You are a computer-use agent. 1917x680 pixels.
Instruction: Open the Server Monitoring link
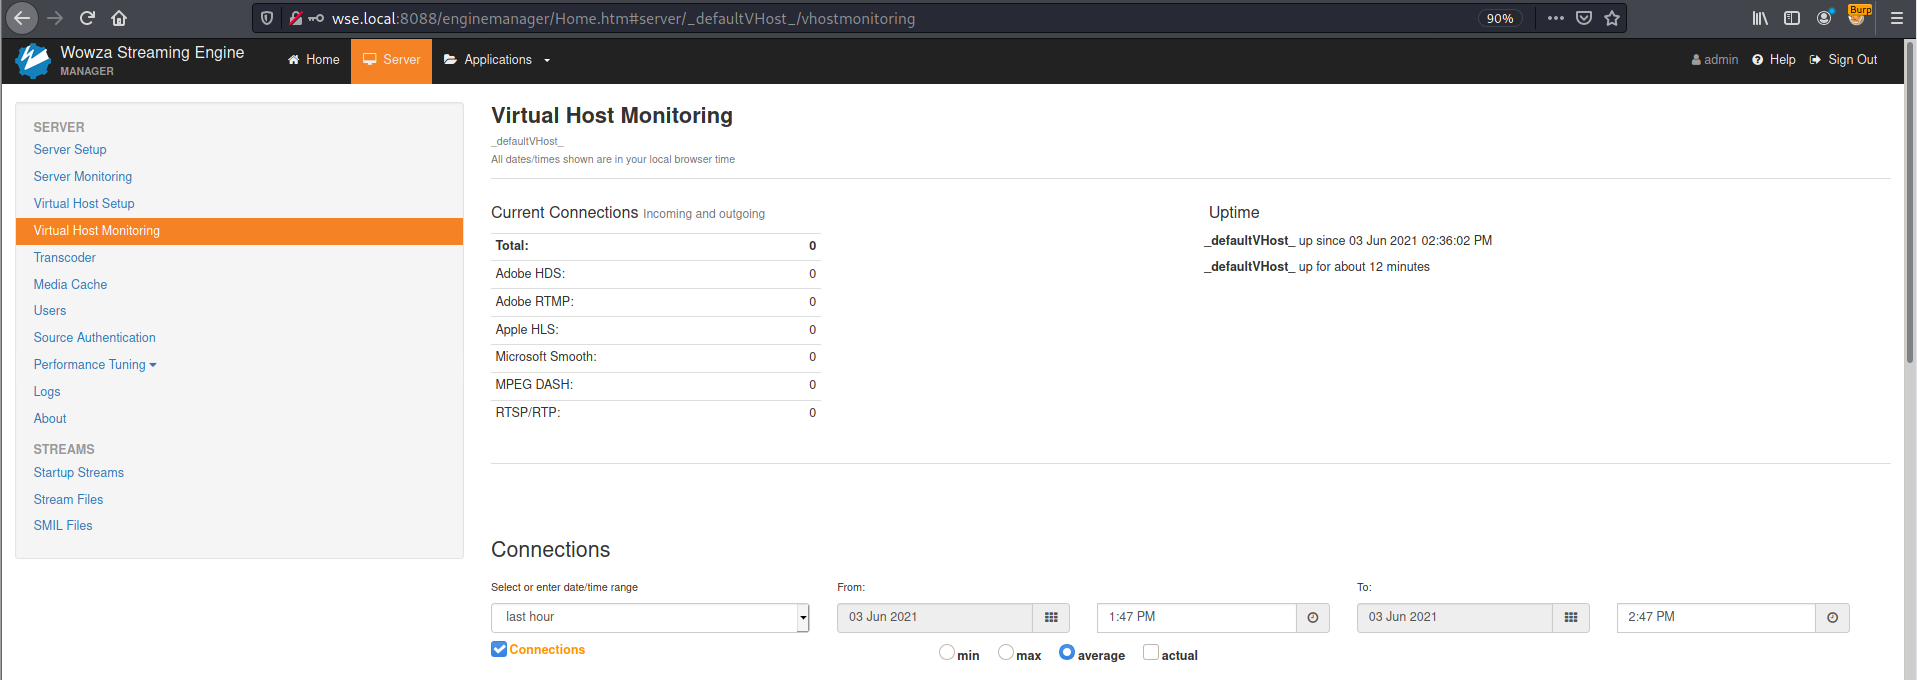(x=83, y=177)
